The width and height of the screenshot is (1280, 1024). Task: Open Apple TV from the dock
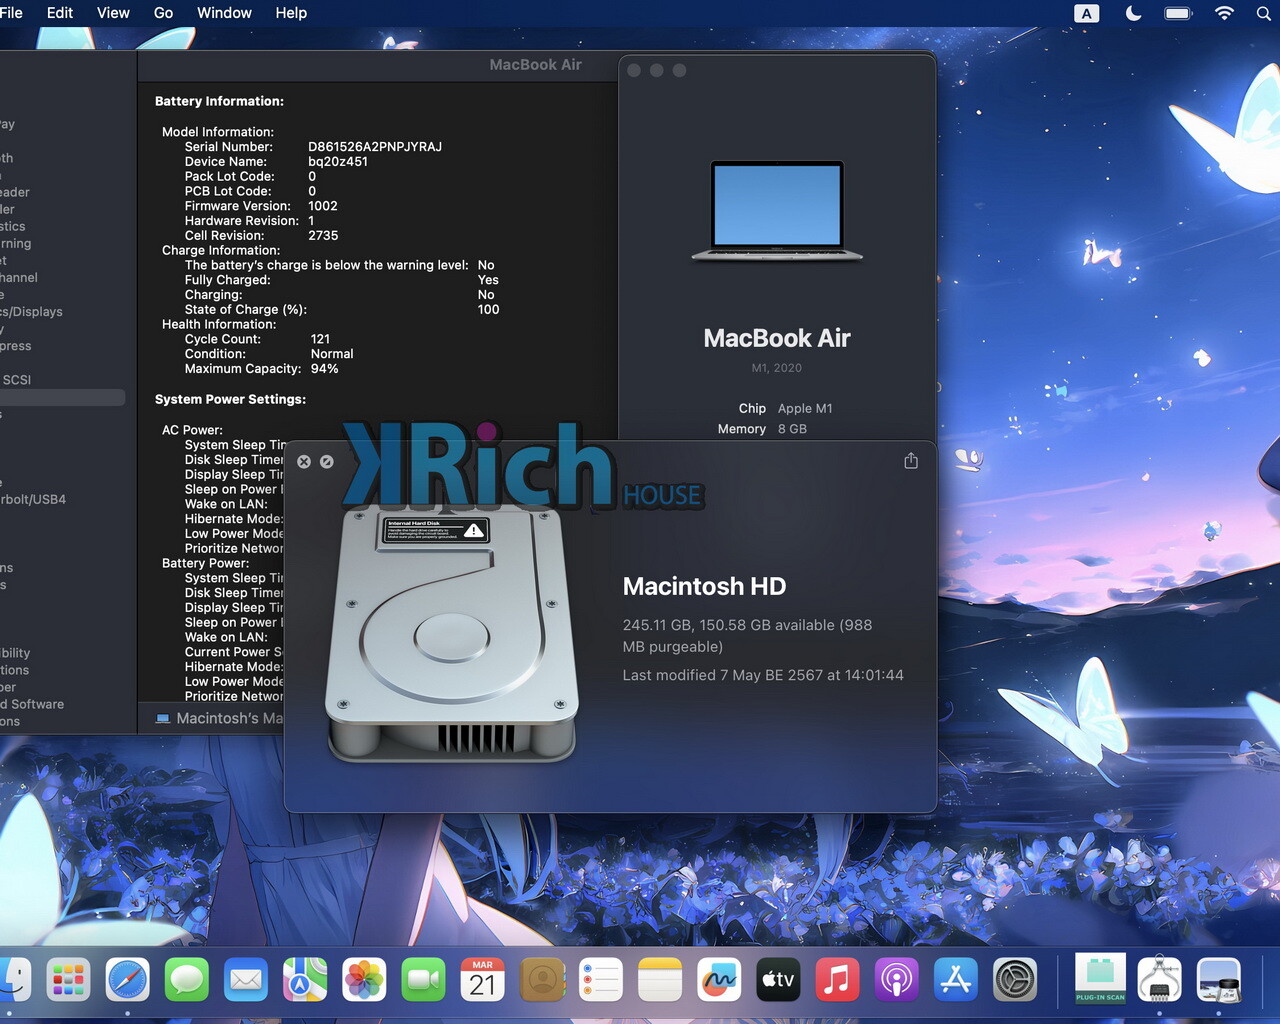coord(778,980)
